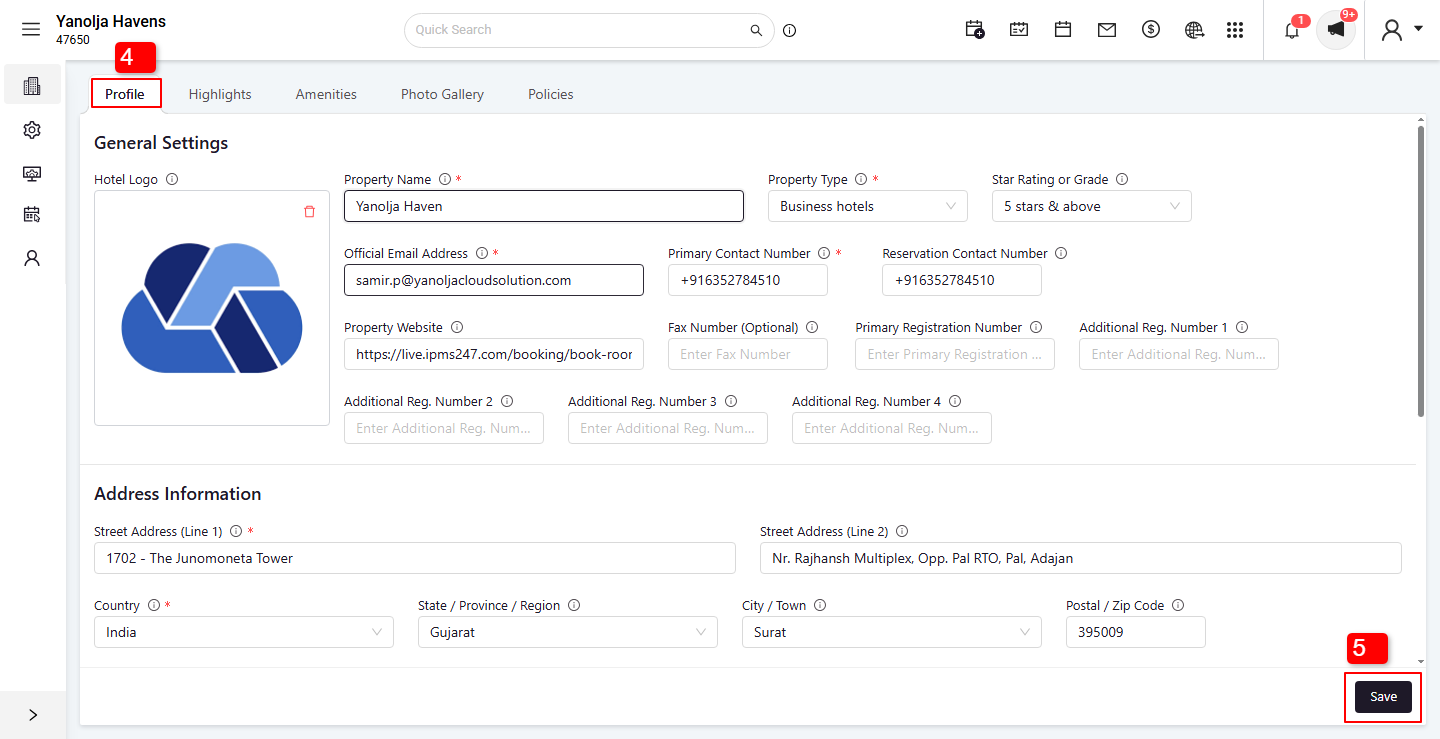Image resolution: width=1440 pixels, height=739 pixels.
Task: Open the Star Rating or Grade dropdown
Action: (1092, 206)
